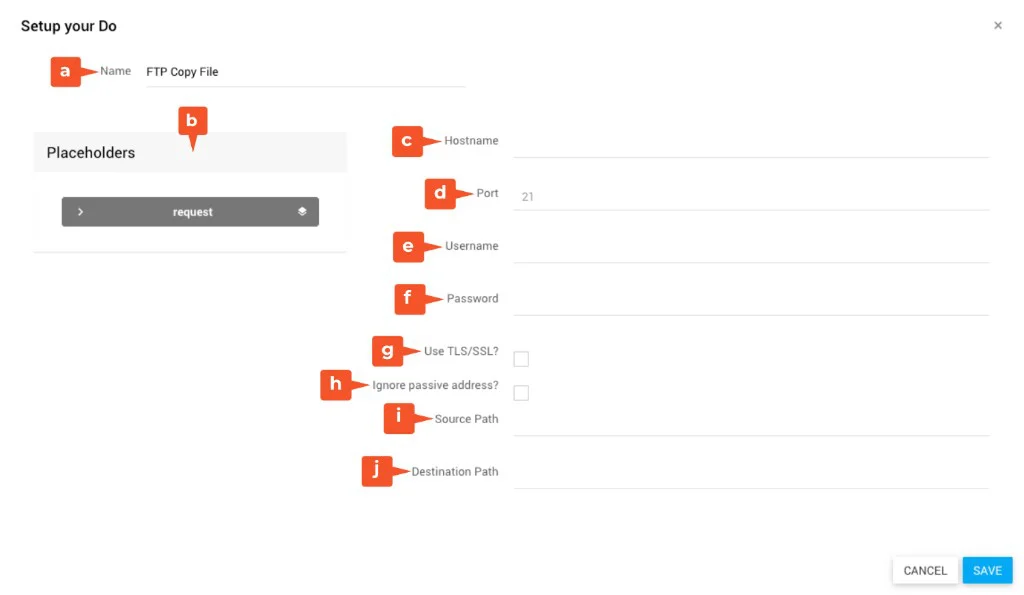Image resolution: width=1024 pixels, height=595 pixels.
Task: Click the Port field showing 21
Action: [750, 196]
